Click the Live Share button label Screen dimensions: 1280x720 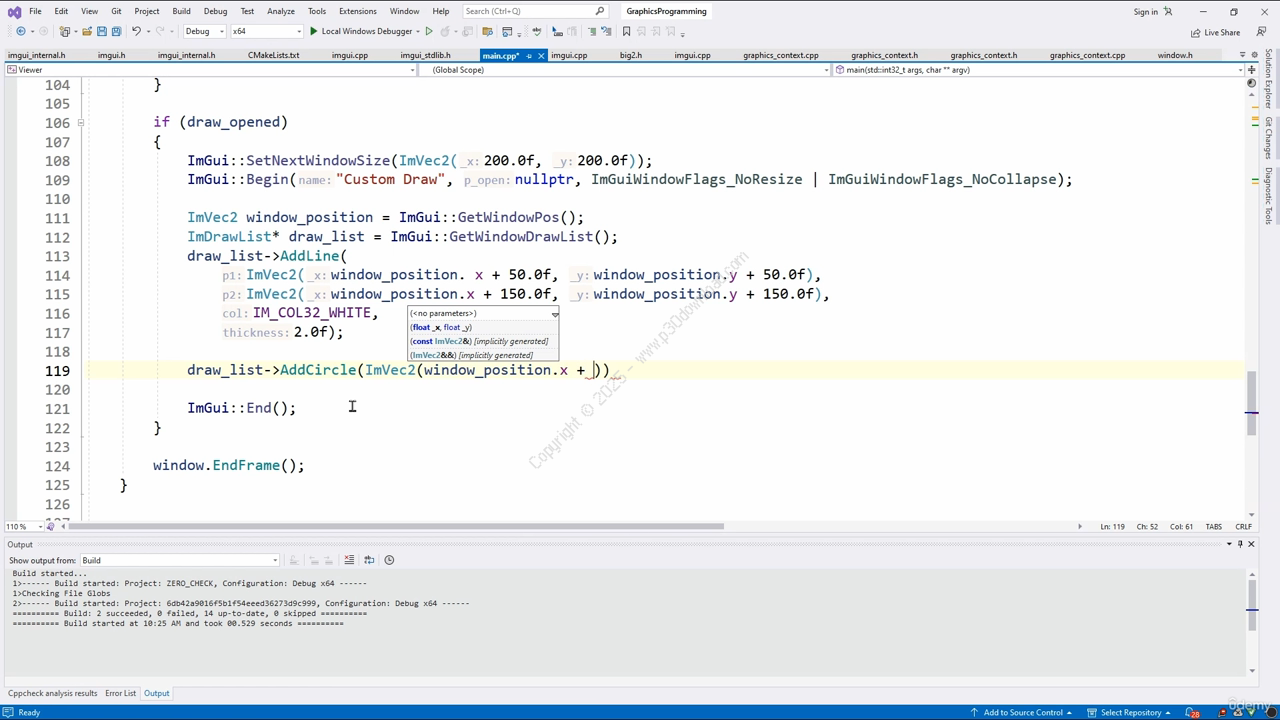1222,32
